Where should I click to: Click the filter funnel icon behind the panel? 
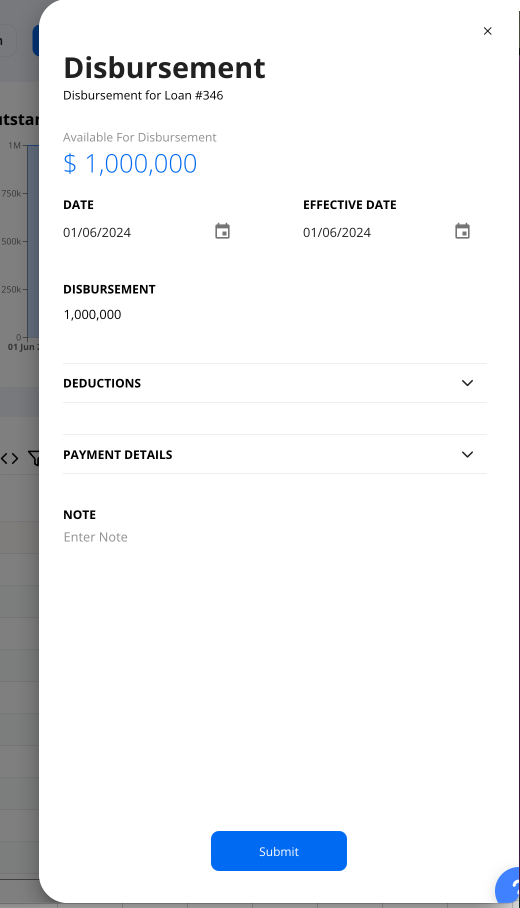(x=34, y=459)
